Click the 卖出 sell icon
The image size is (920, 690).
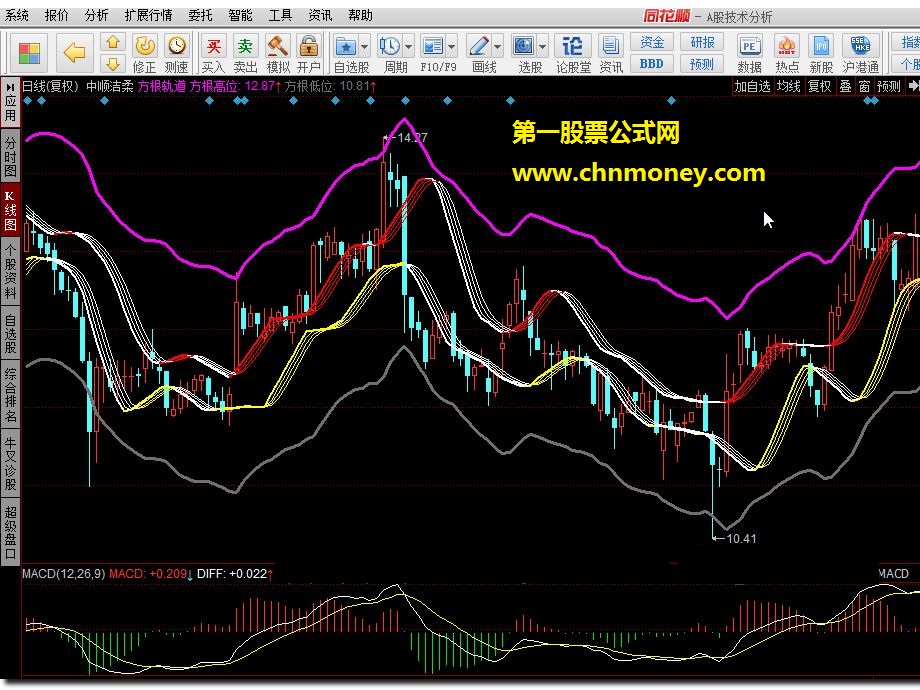click(x=245, y=53)
